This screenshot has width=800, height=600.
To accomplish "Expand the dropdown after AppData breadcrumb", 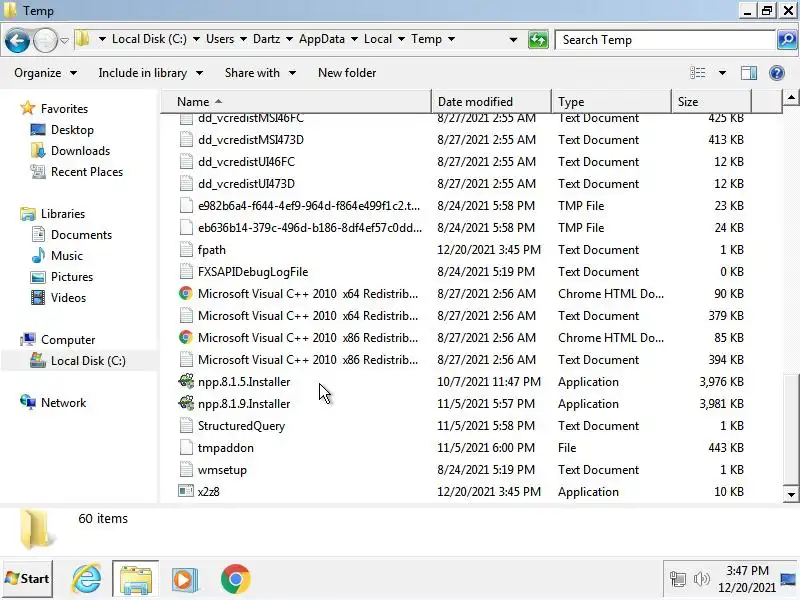I will 354,39.
